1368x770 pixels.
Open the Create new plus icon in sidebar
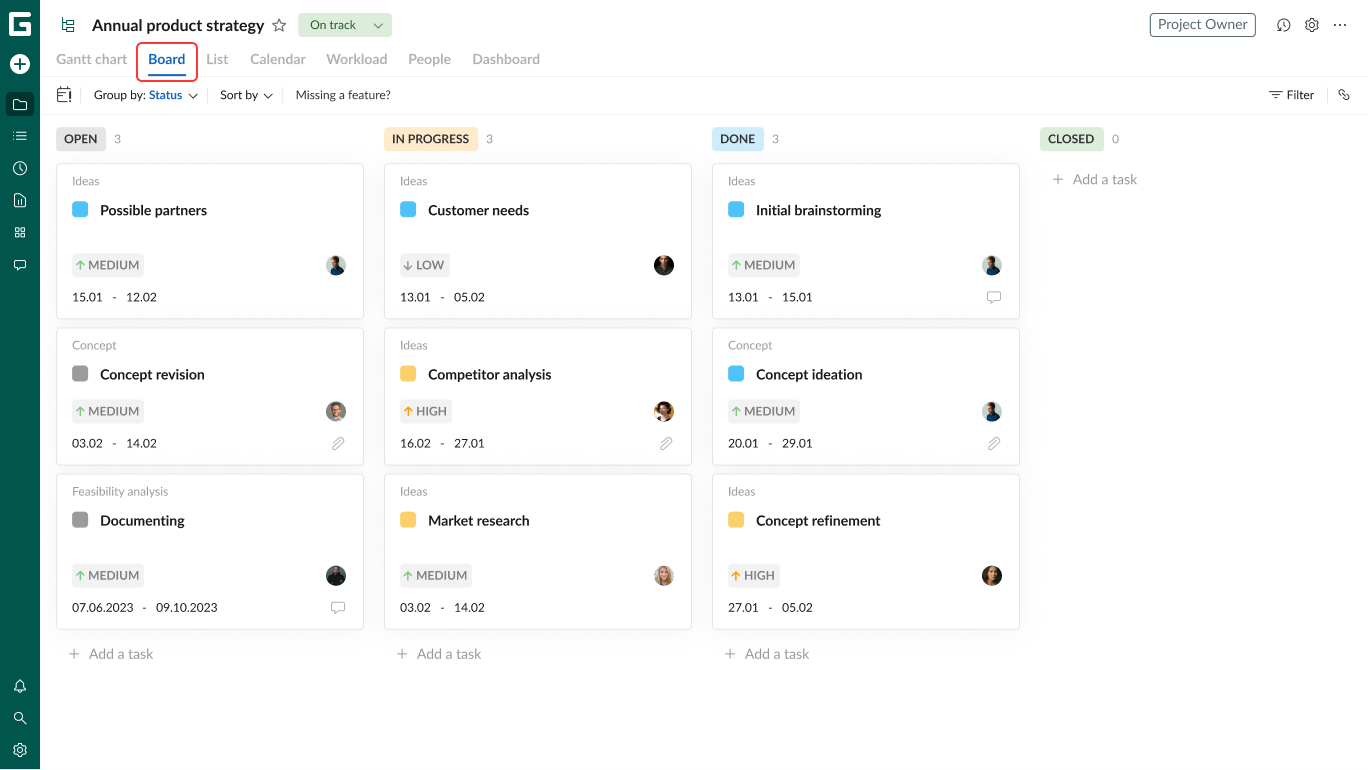(20, 64)
